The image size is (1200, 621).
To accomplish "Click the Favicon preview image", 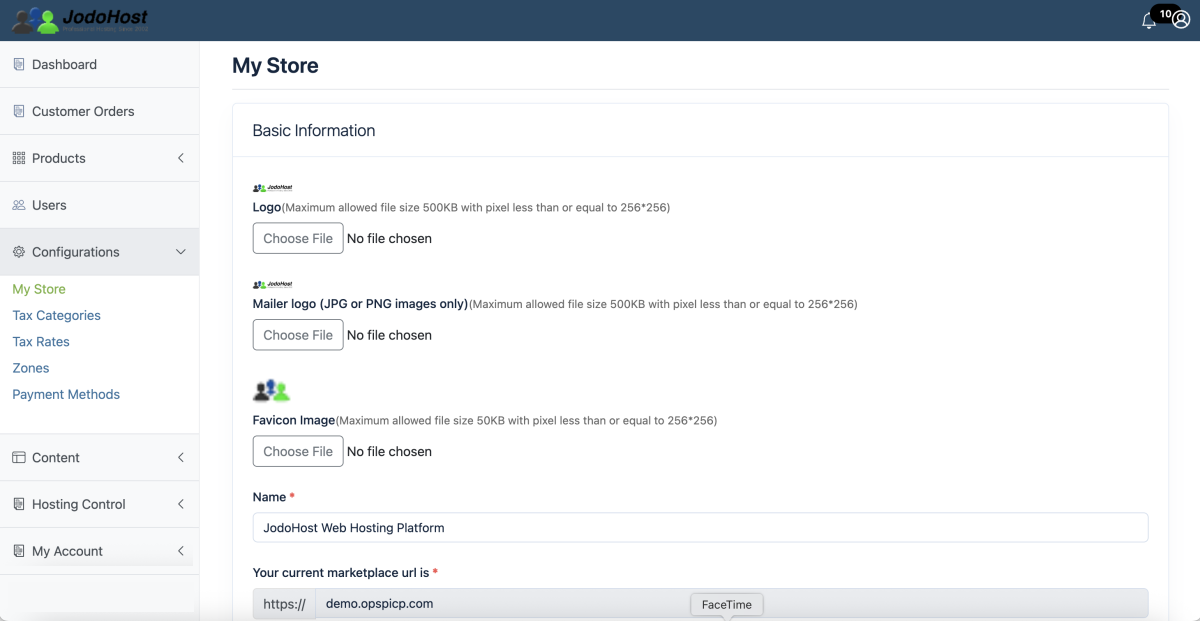I will [271, 390].
